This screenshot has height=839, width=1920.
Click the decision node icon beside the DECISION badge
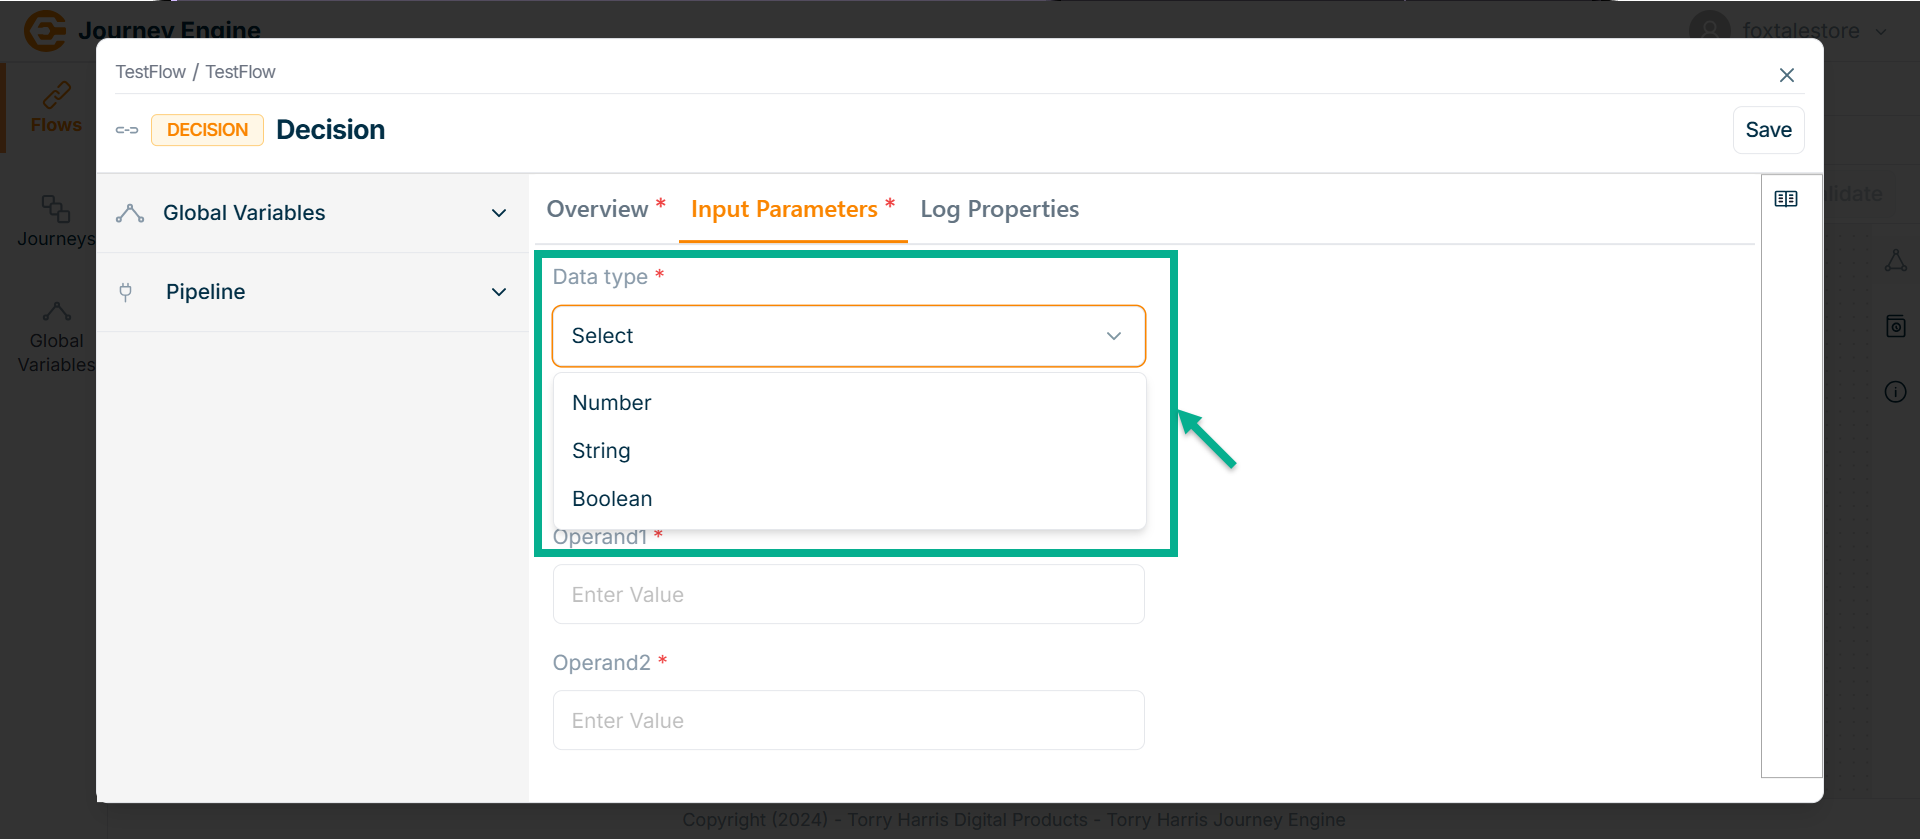tap(127, 130)
